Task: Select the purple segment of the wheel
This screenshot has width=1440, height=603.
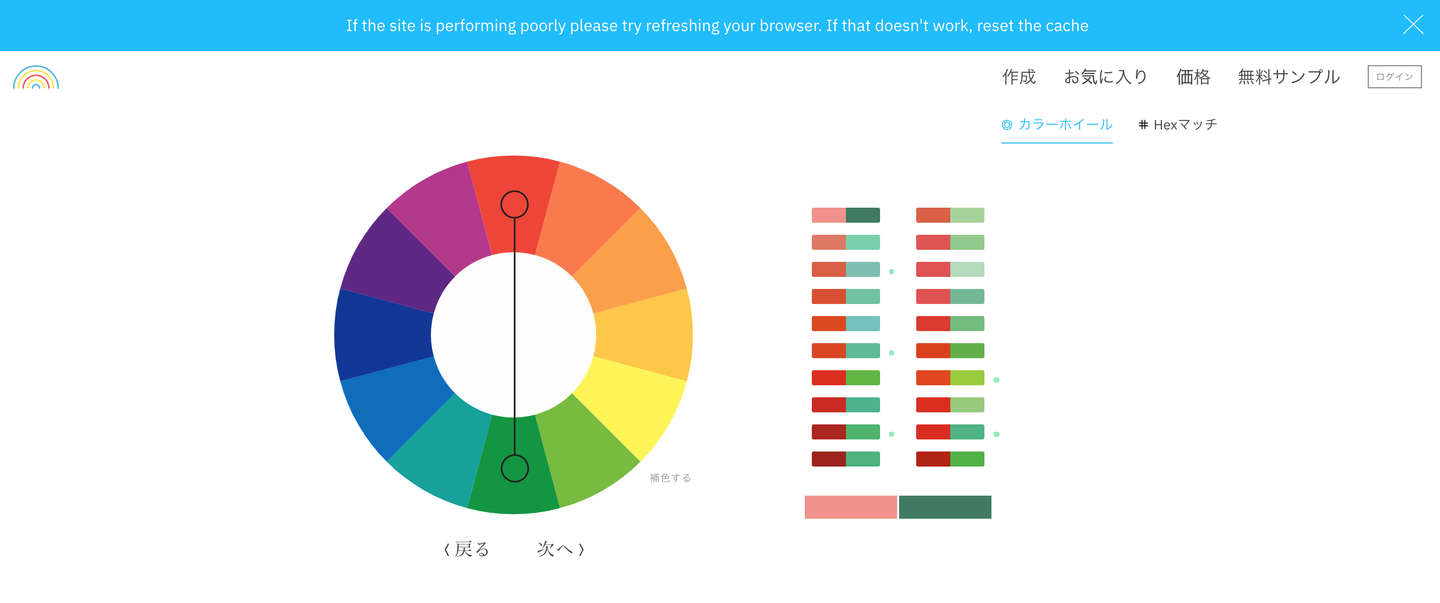Action: (x=395, y=262)
